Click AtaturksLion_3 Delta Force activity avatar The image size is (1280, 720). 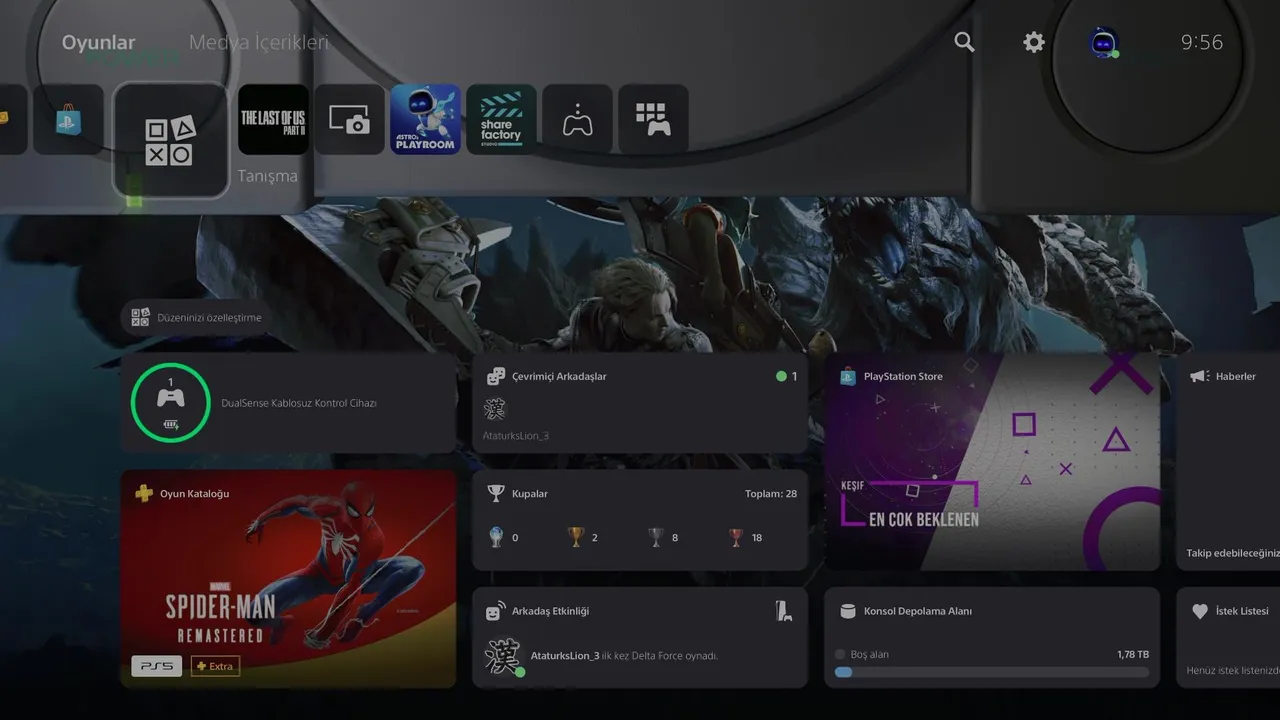click(502, 656)
